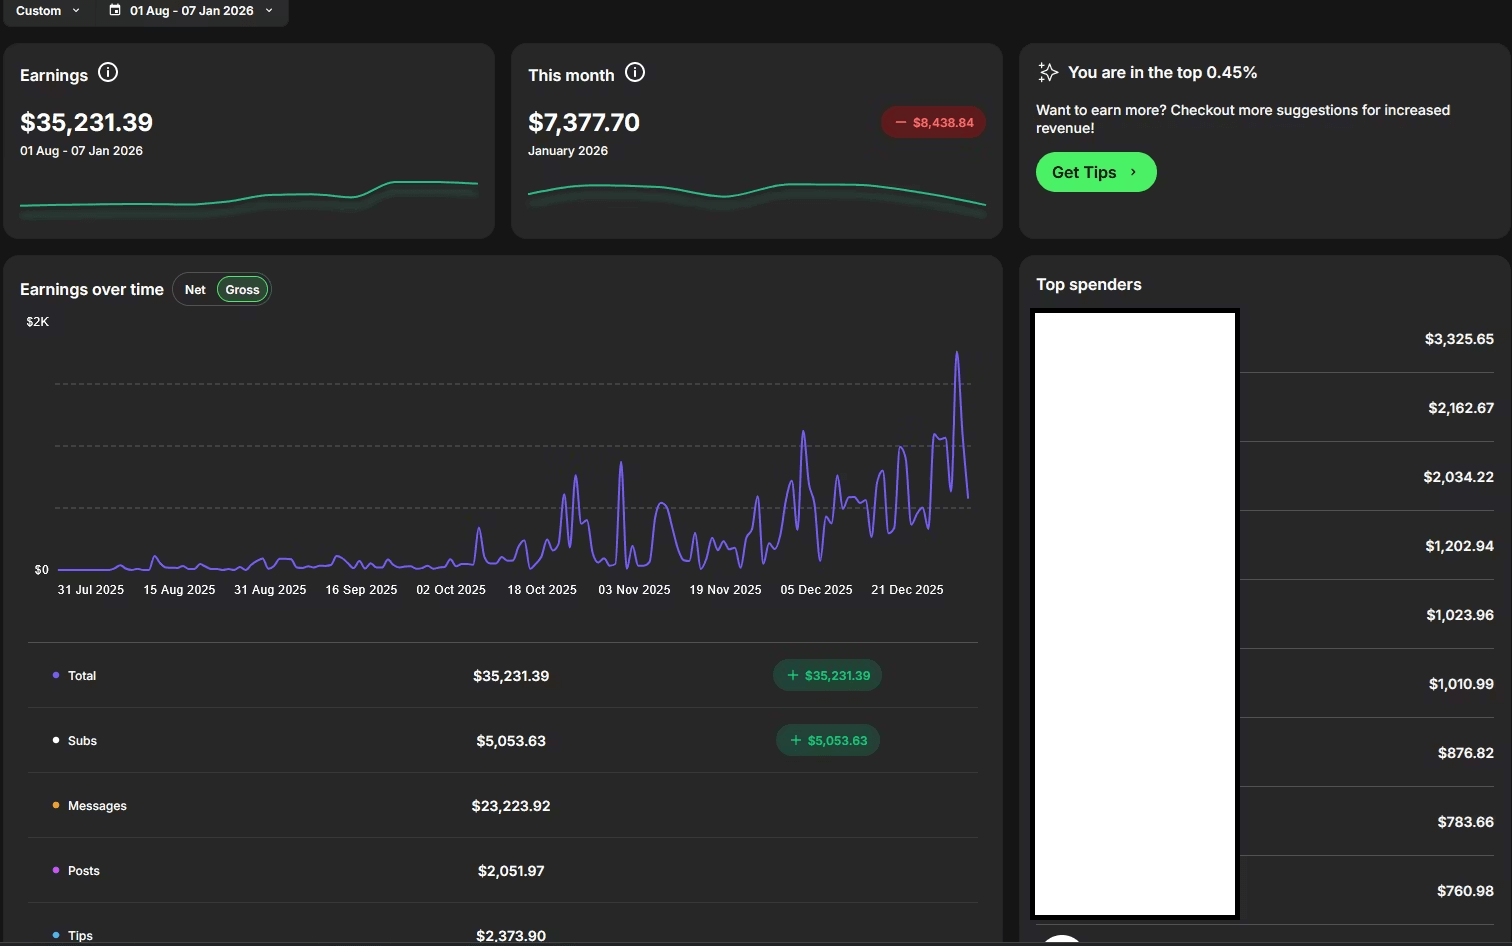Open the Custom period dropdown

pyautogui.click(x=47, y=10)
